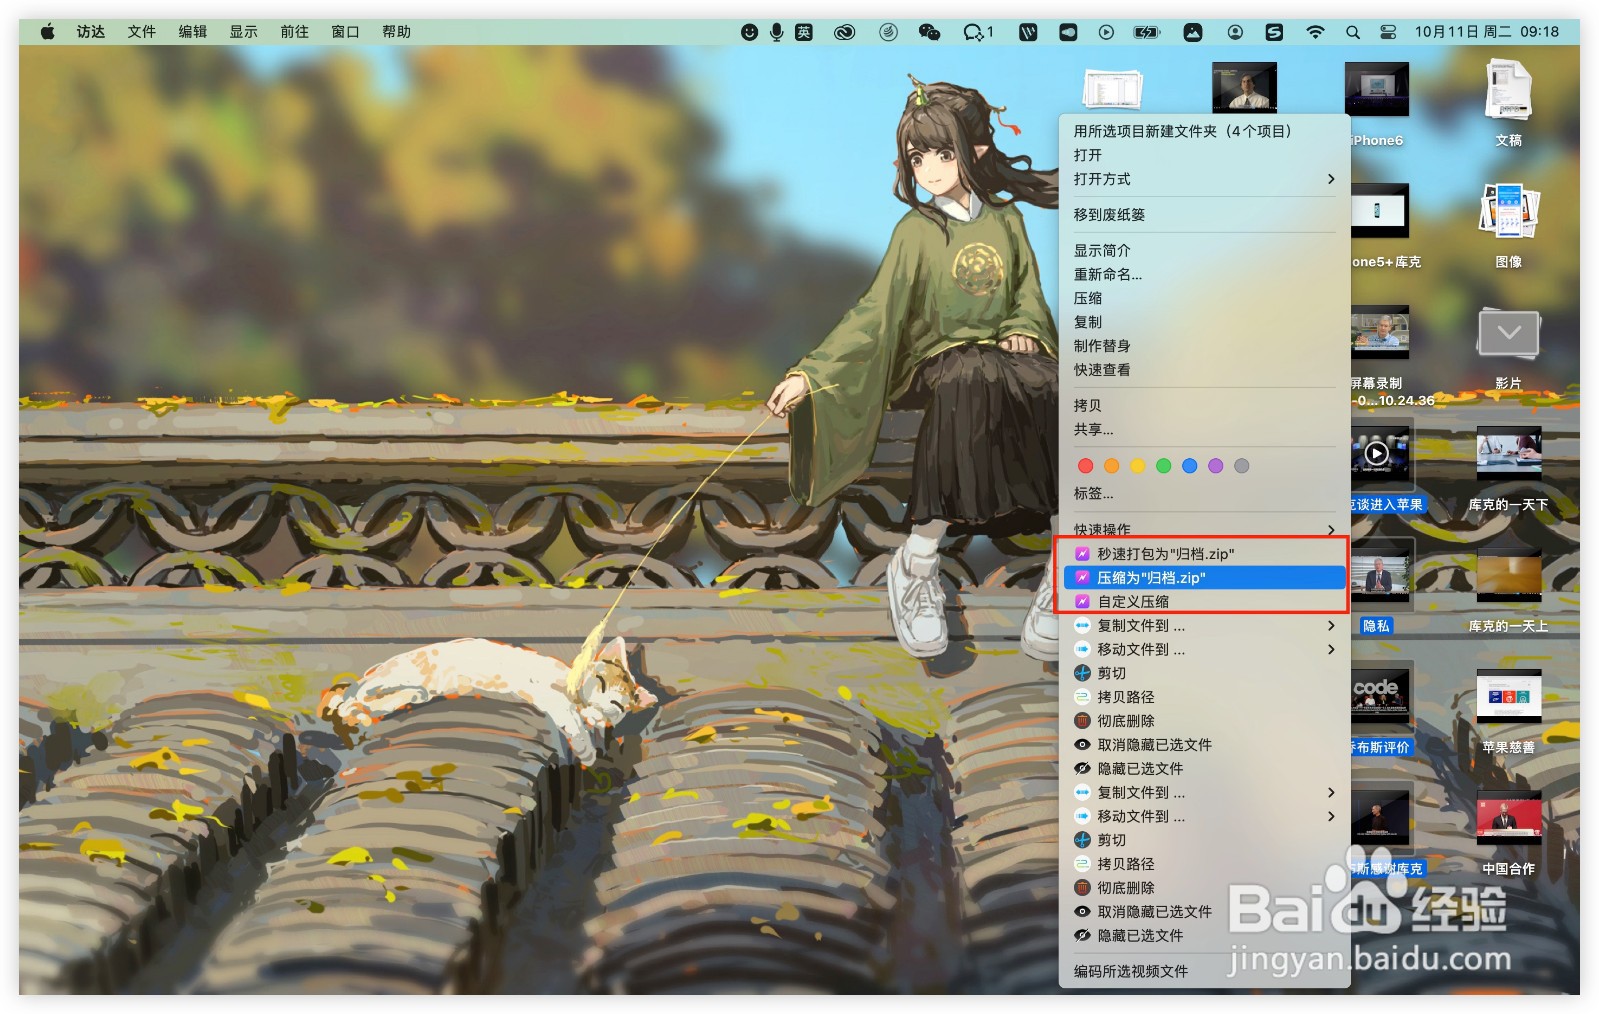
Task: Open the 文件 menu
Action: pos(142,32)
